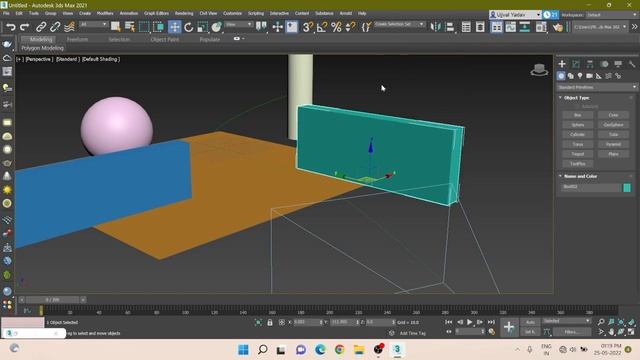Open the File menu
Viewport: 640px width, 360px height.
[6, 13]
